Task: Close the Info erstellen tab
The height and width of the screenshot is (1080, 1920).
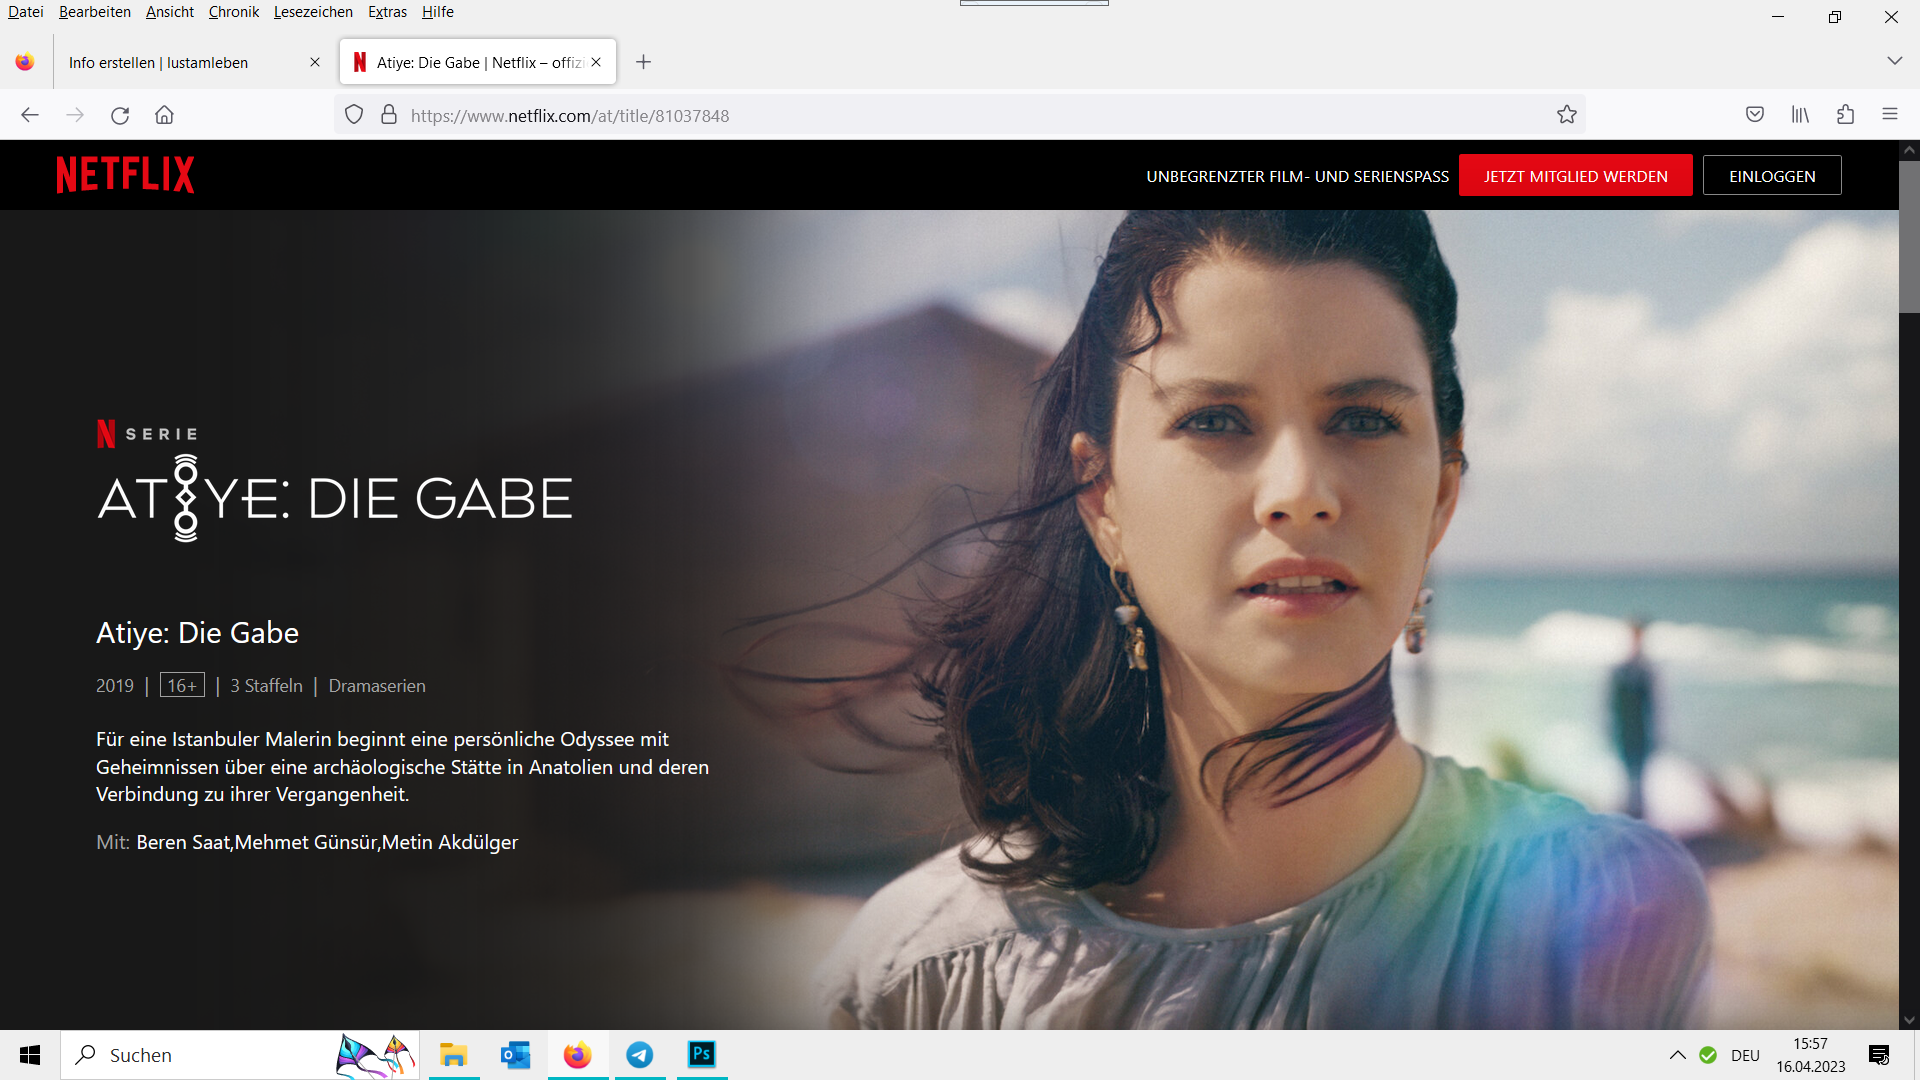Action: coord(315,62)
